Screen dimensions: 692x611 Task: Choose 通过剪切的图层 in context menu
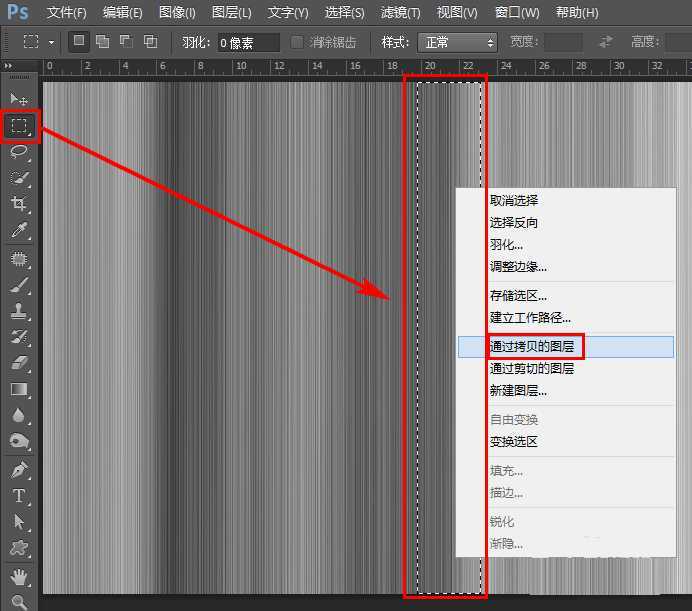tap(565, 368)
